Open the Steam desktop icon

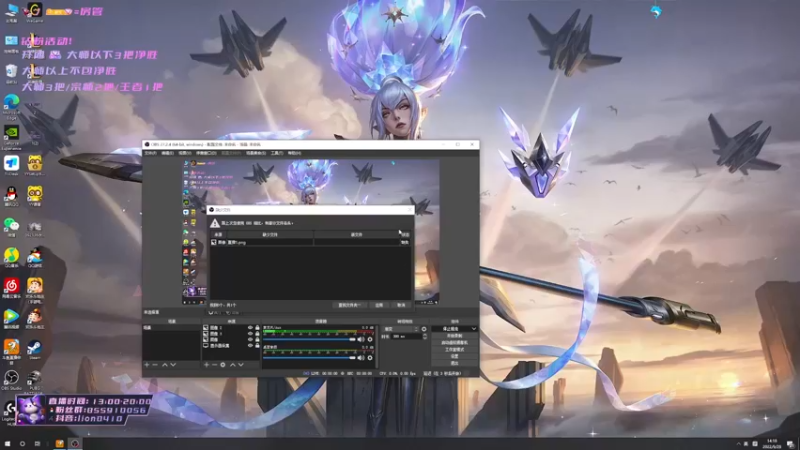click(35, 349)
